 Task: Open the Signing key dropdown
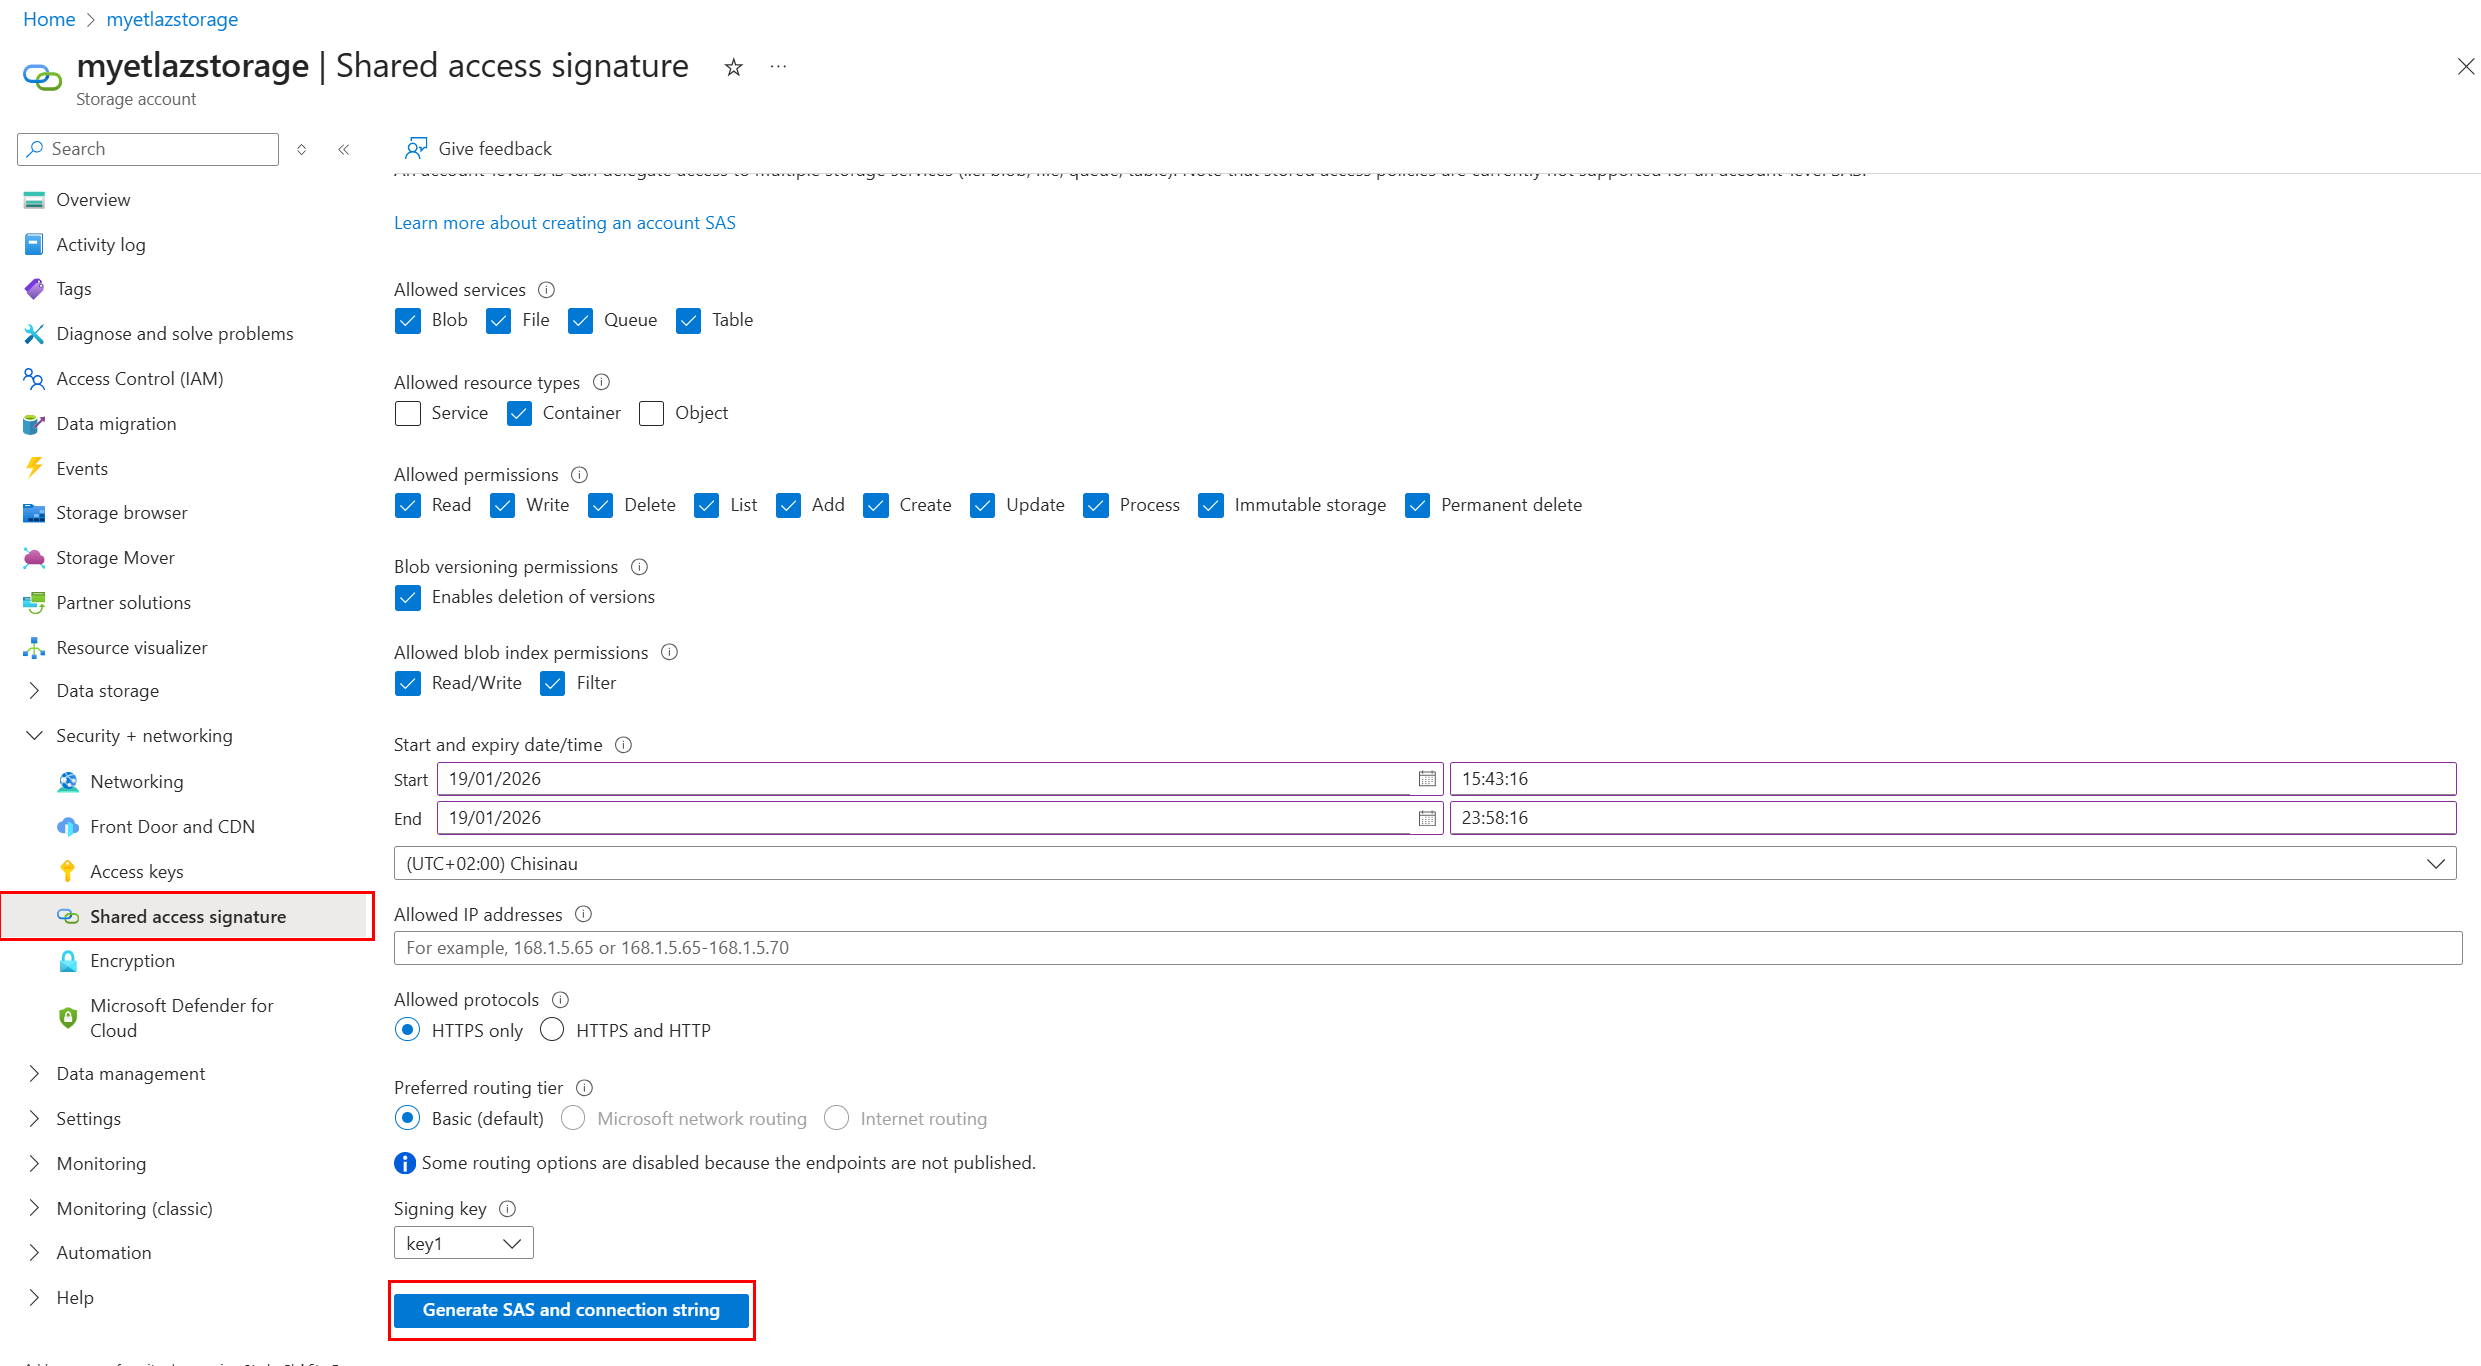[x=463, y=1243]
